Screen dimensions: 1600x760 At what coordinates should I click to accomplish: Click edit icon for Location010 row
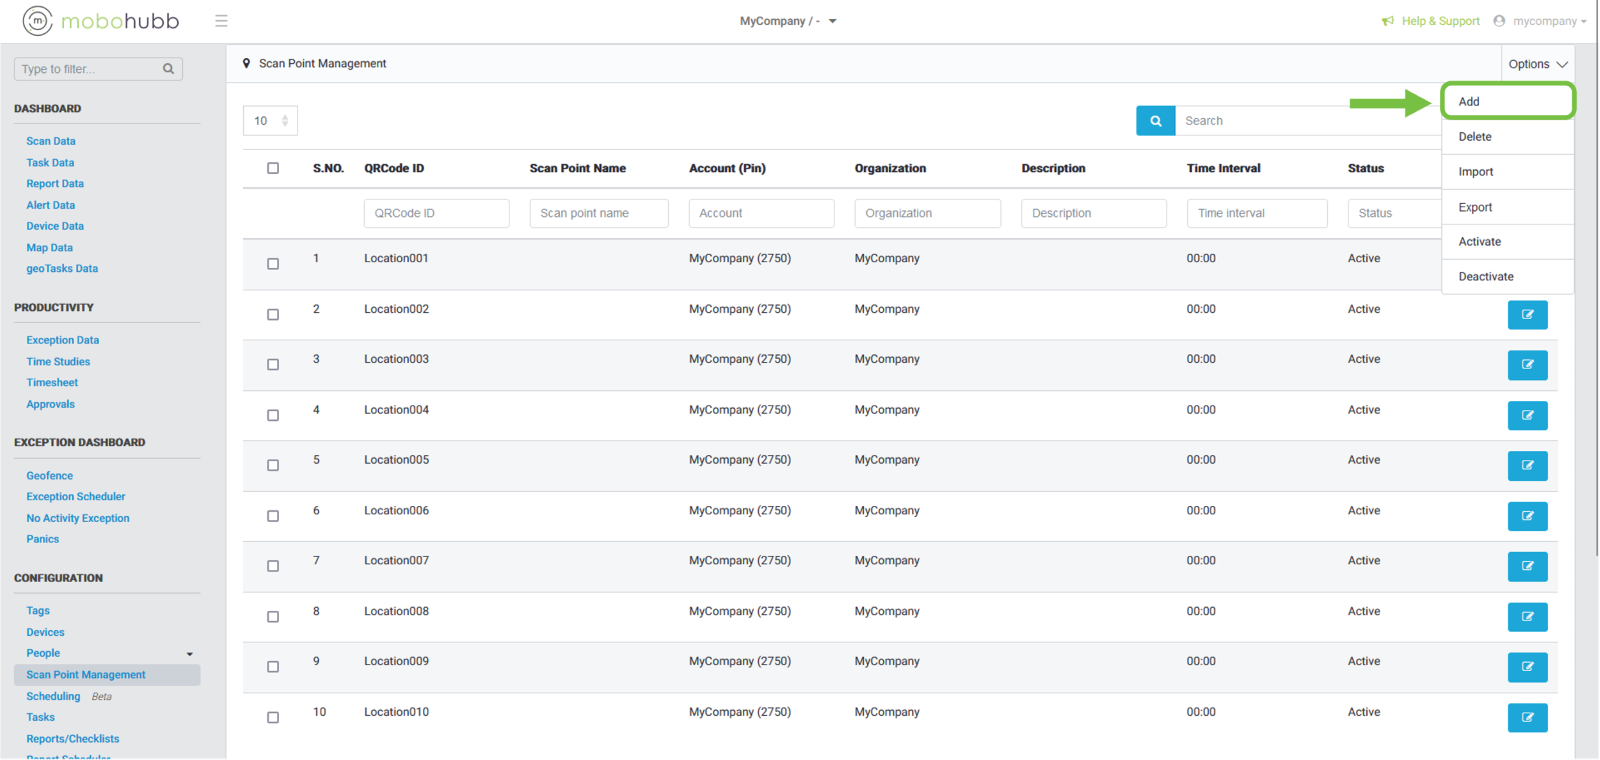(x=1527, y=717)
